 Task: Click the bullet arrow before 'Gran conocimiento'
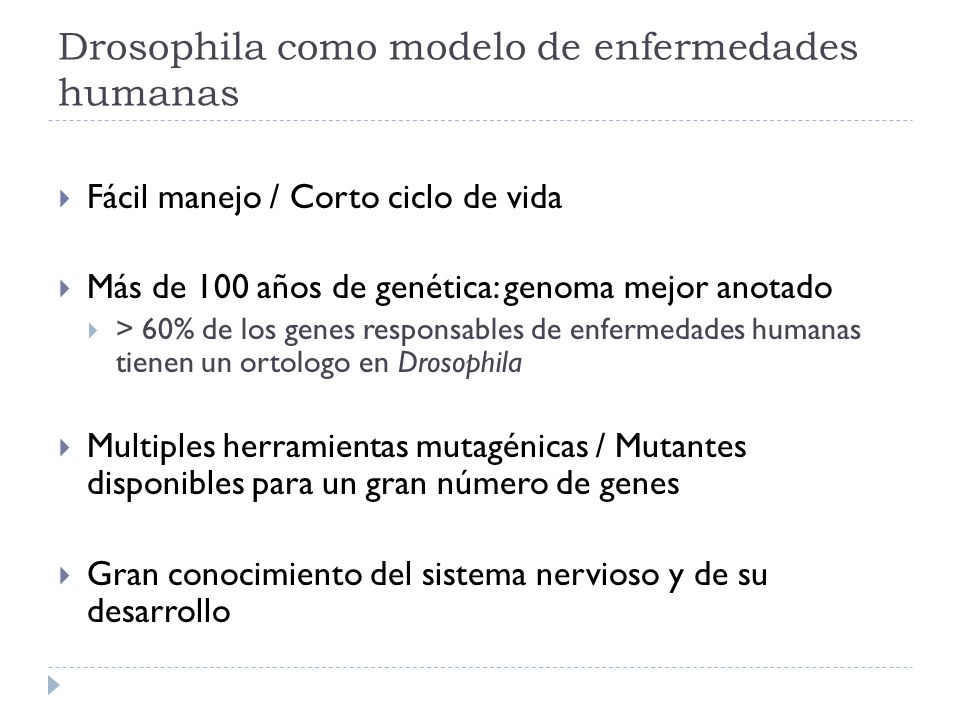coord(64,576)
